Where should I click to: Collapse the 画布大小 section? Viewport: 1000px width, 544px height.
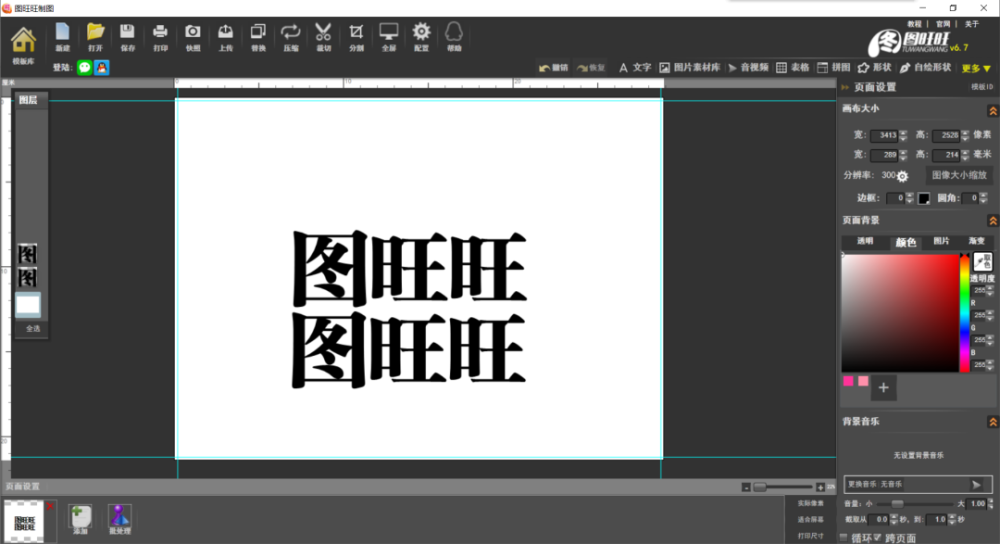pos(992,111)
